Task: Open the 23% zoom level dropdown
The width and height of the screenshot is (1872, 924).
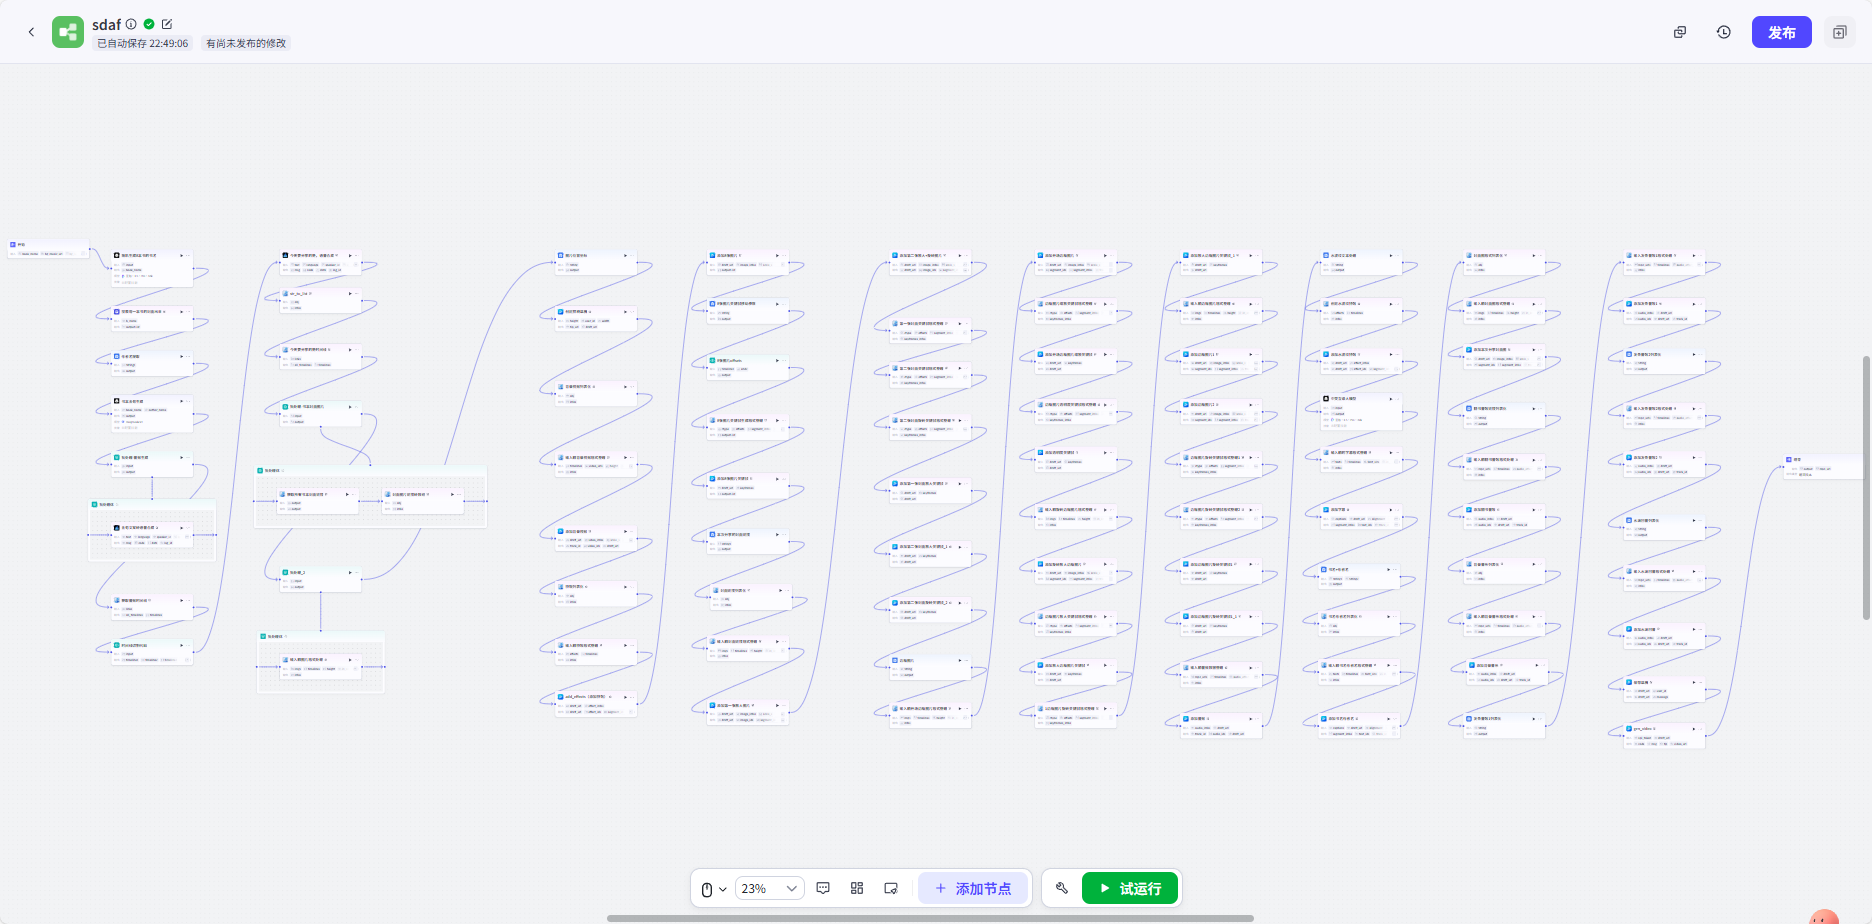Action: (x=770, y=888)
